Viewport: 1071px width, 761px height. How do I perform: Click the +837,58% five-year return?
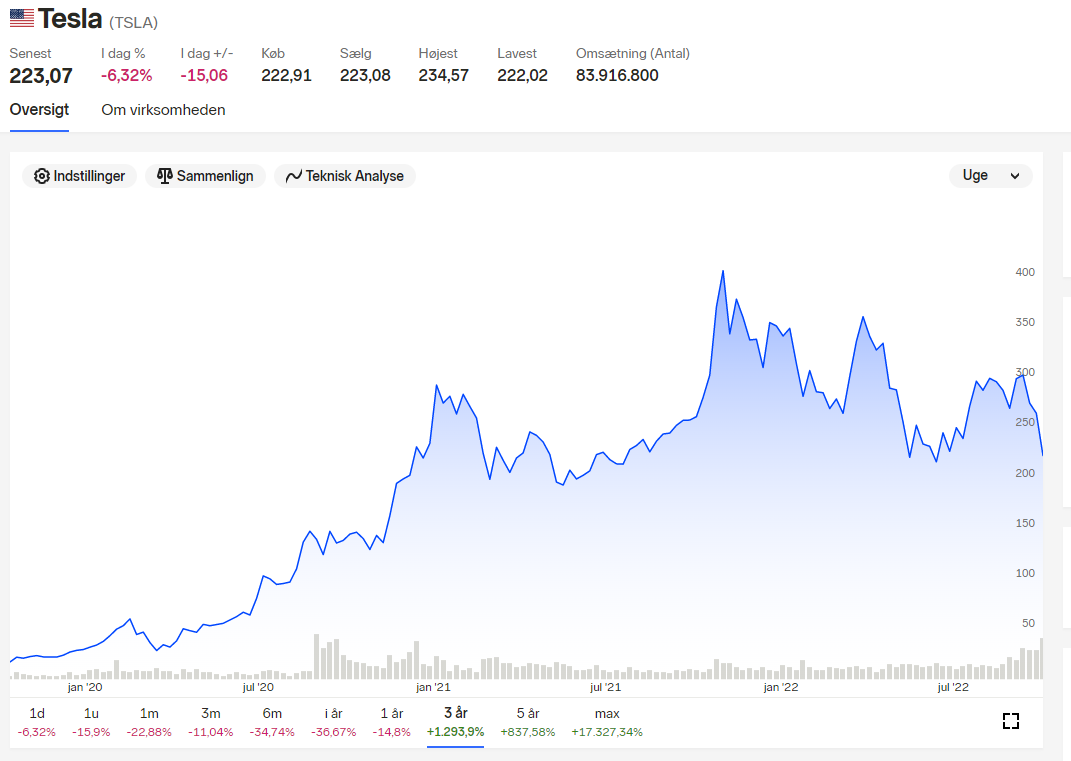tap(527, 732)
